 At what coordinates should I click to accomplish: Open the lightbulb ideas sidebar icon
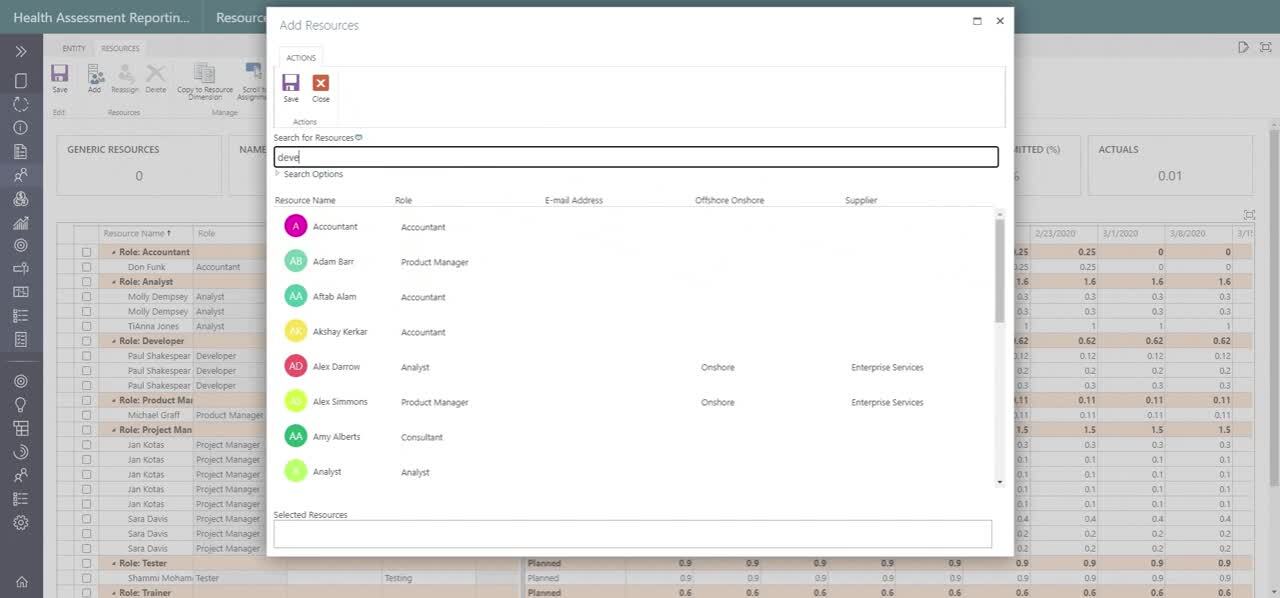coord(21,404)
